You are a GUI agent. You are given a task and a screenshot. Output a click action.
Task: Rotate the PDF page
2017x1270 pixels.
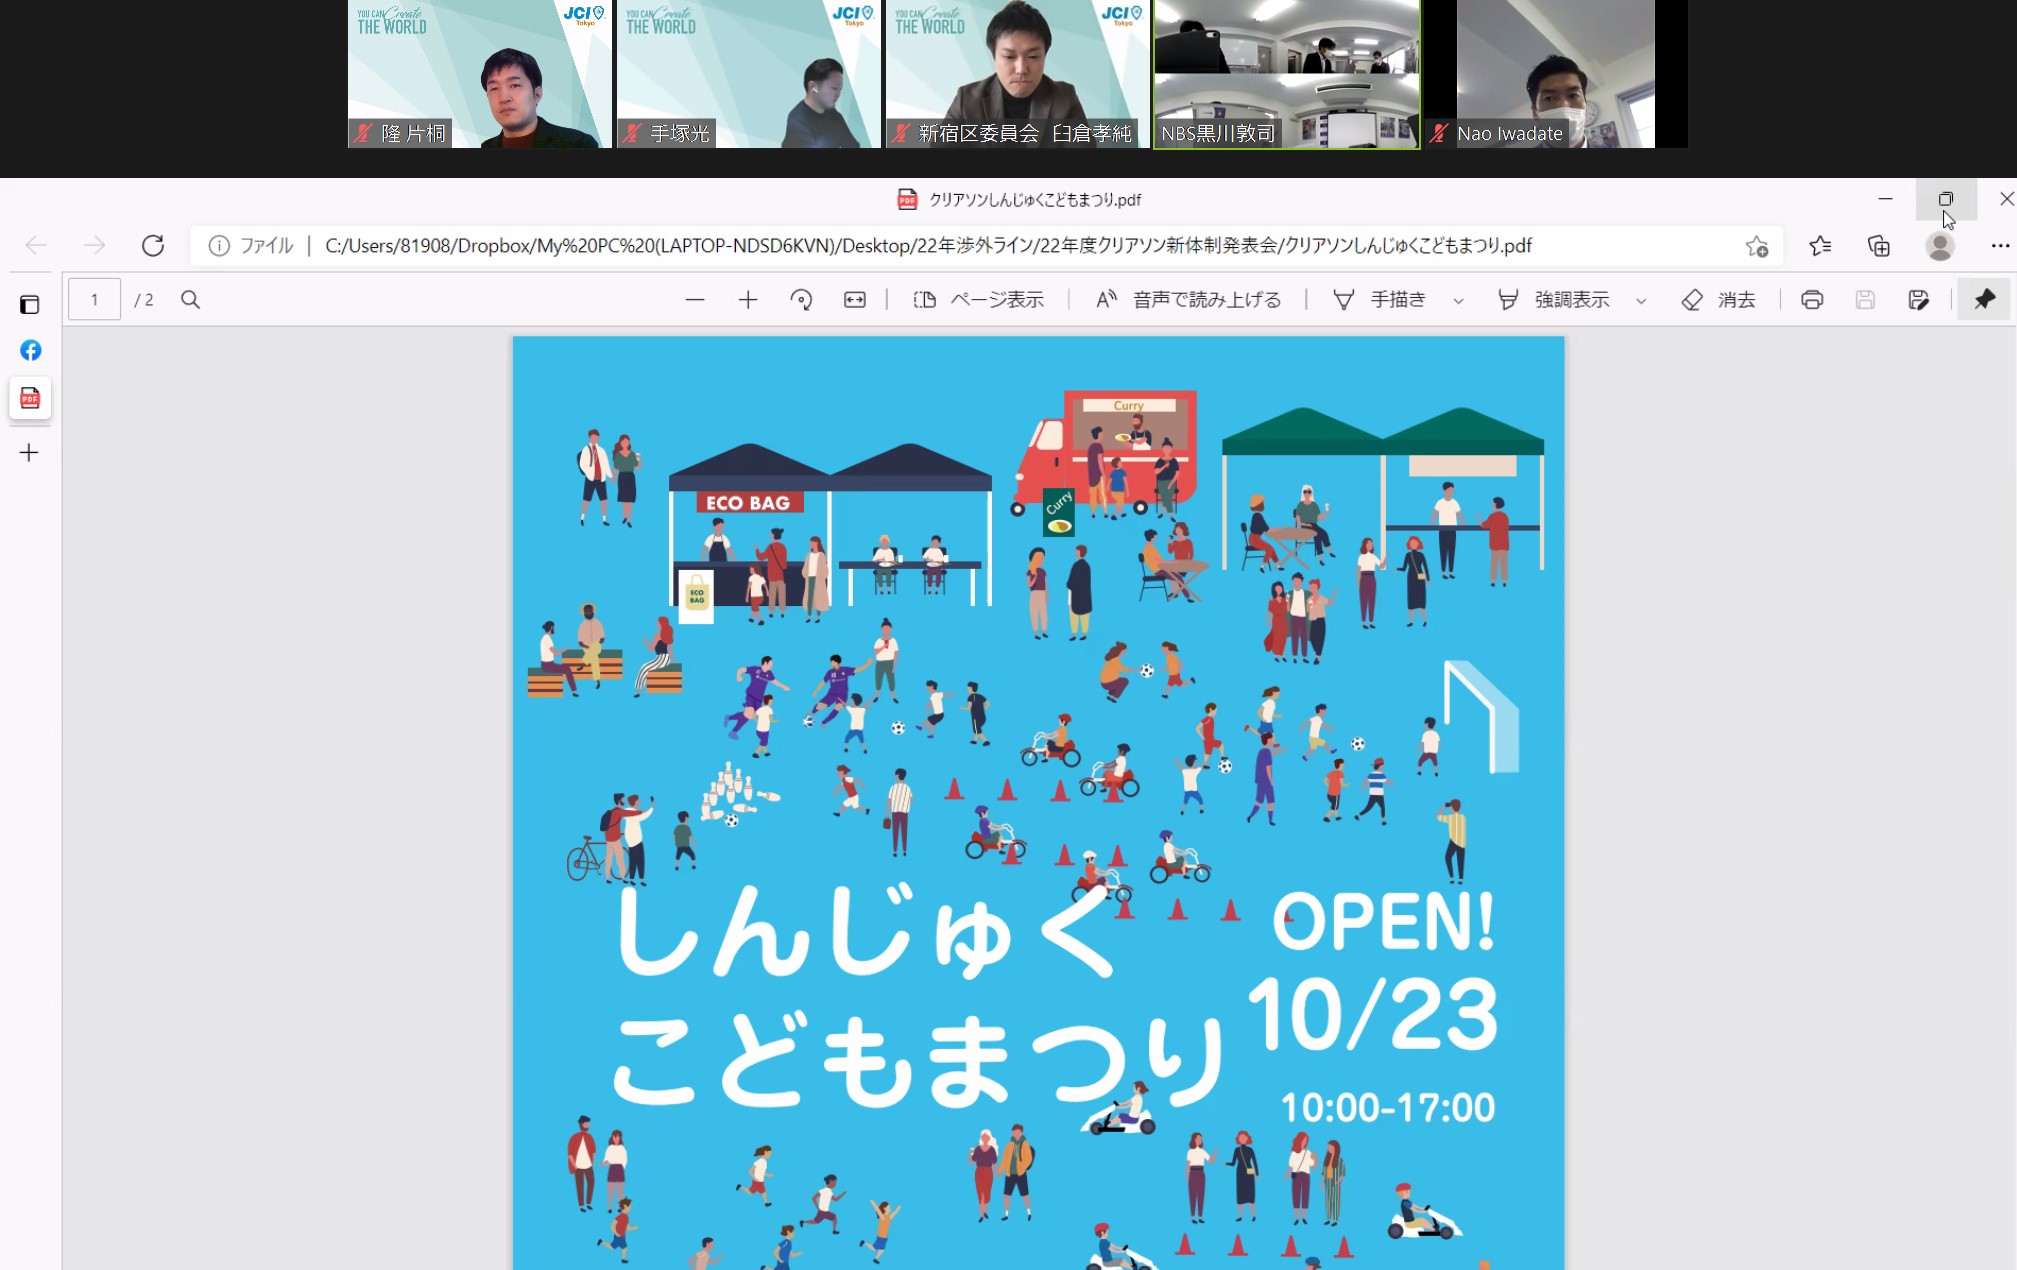pyautogui.click(x=801, y=300)
